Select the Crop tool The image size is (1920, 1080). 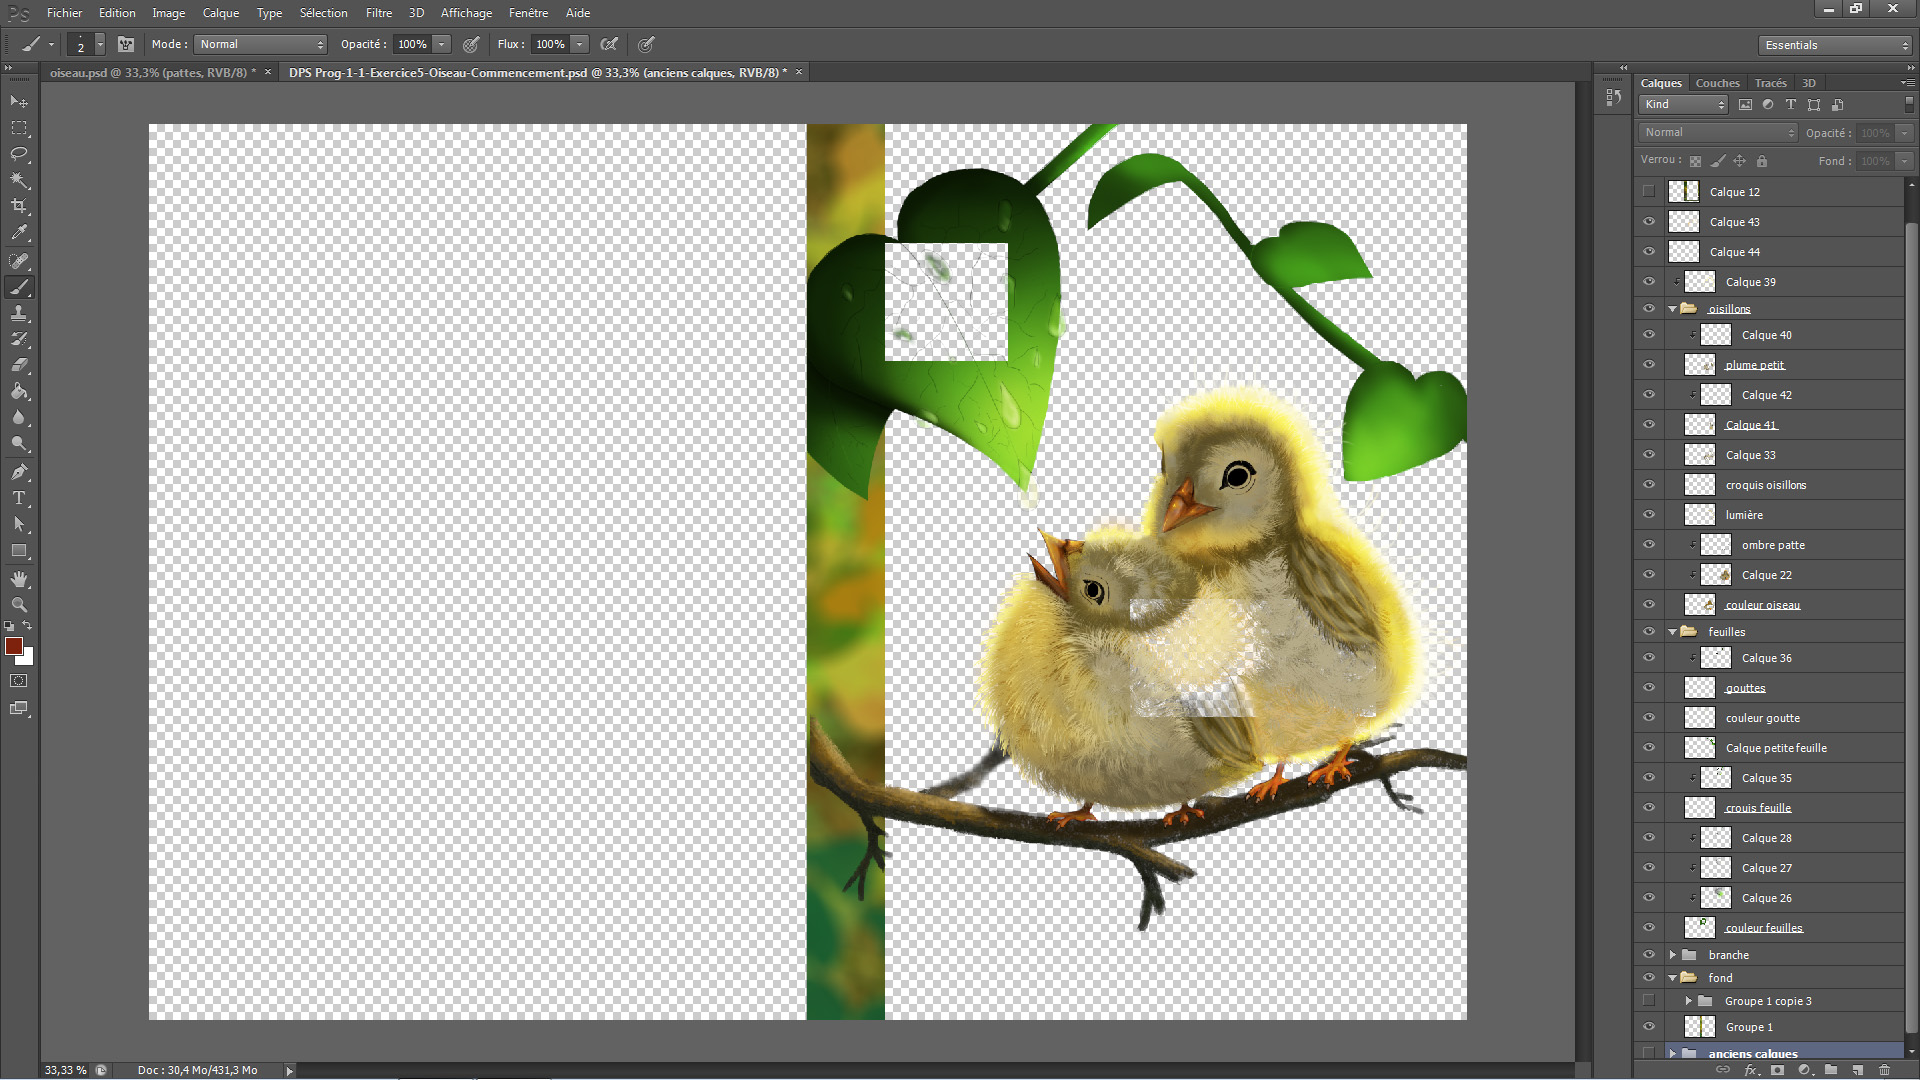[19, 206]
